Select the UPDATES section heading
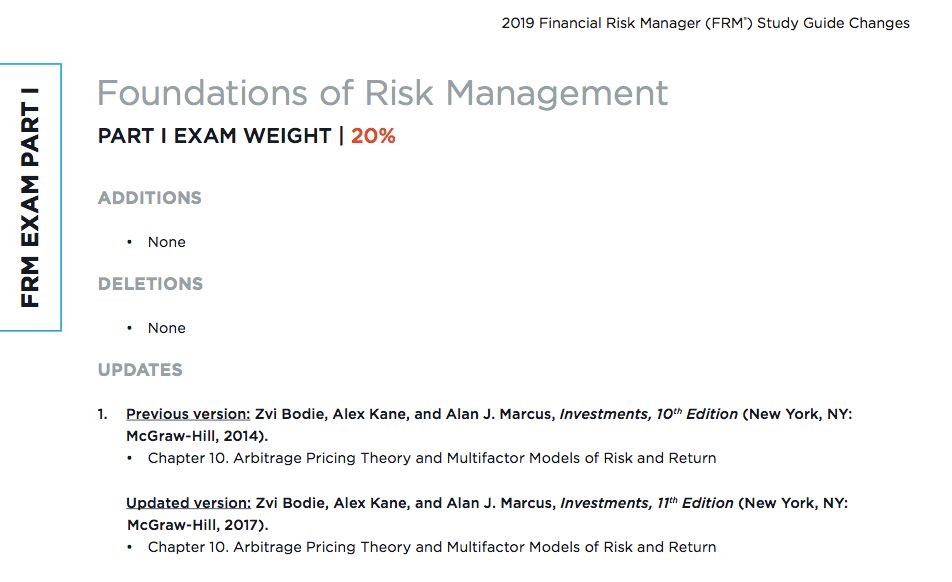 coord(140,370)
